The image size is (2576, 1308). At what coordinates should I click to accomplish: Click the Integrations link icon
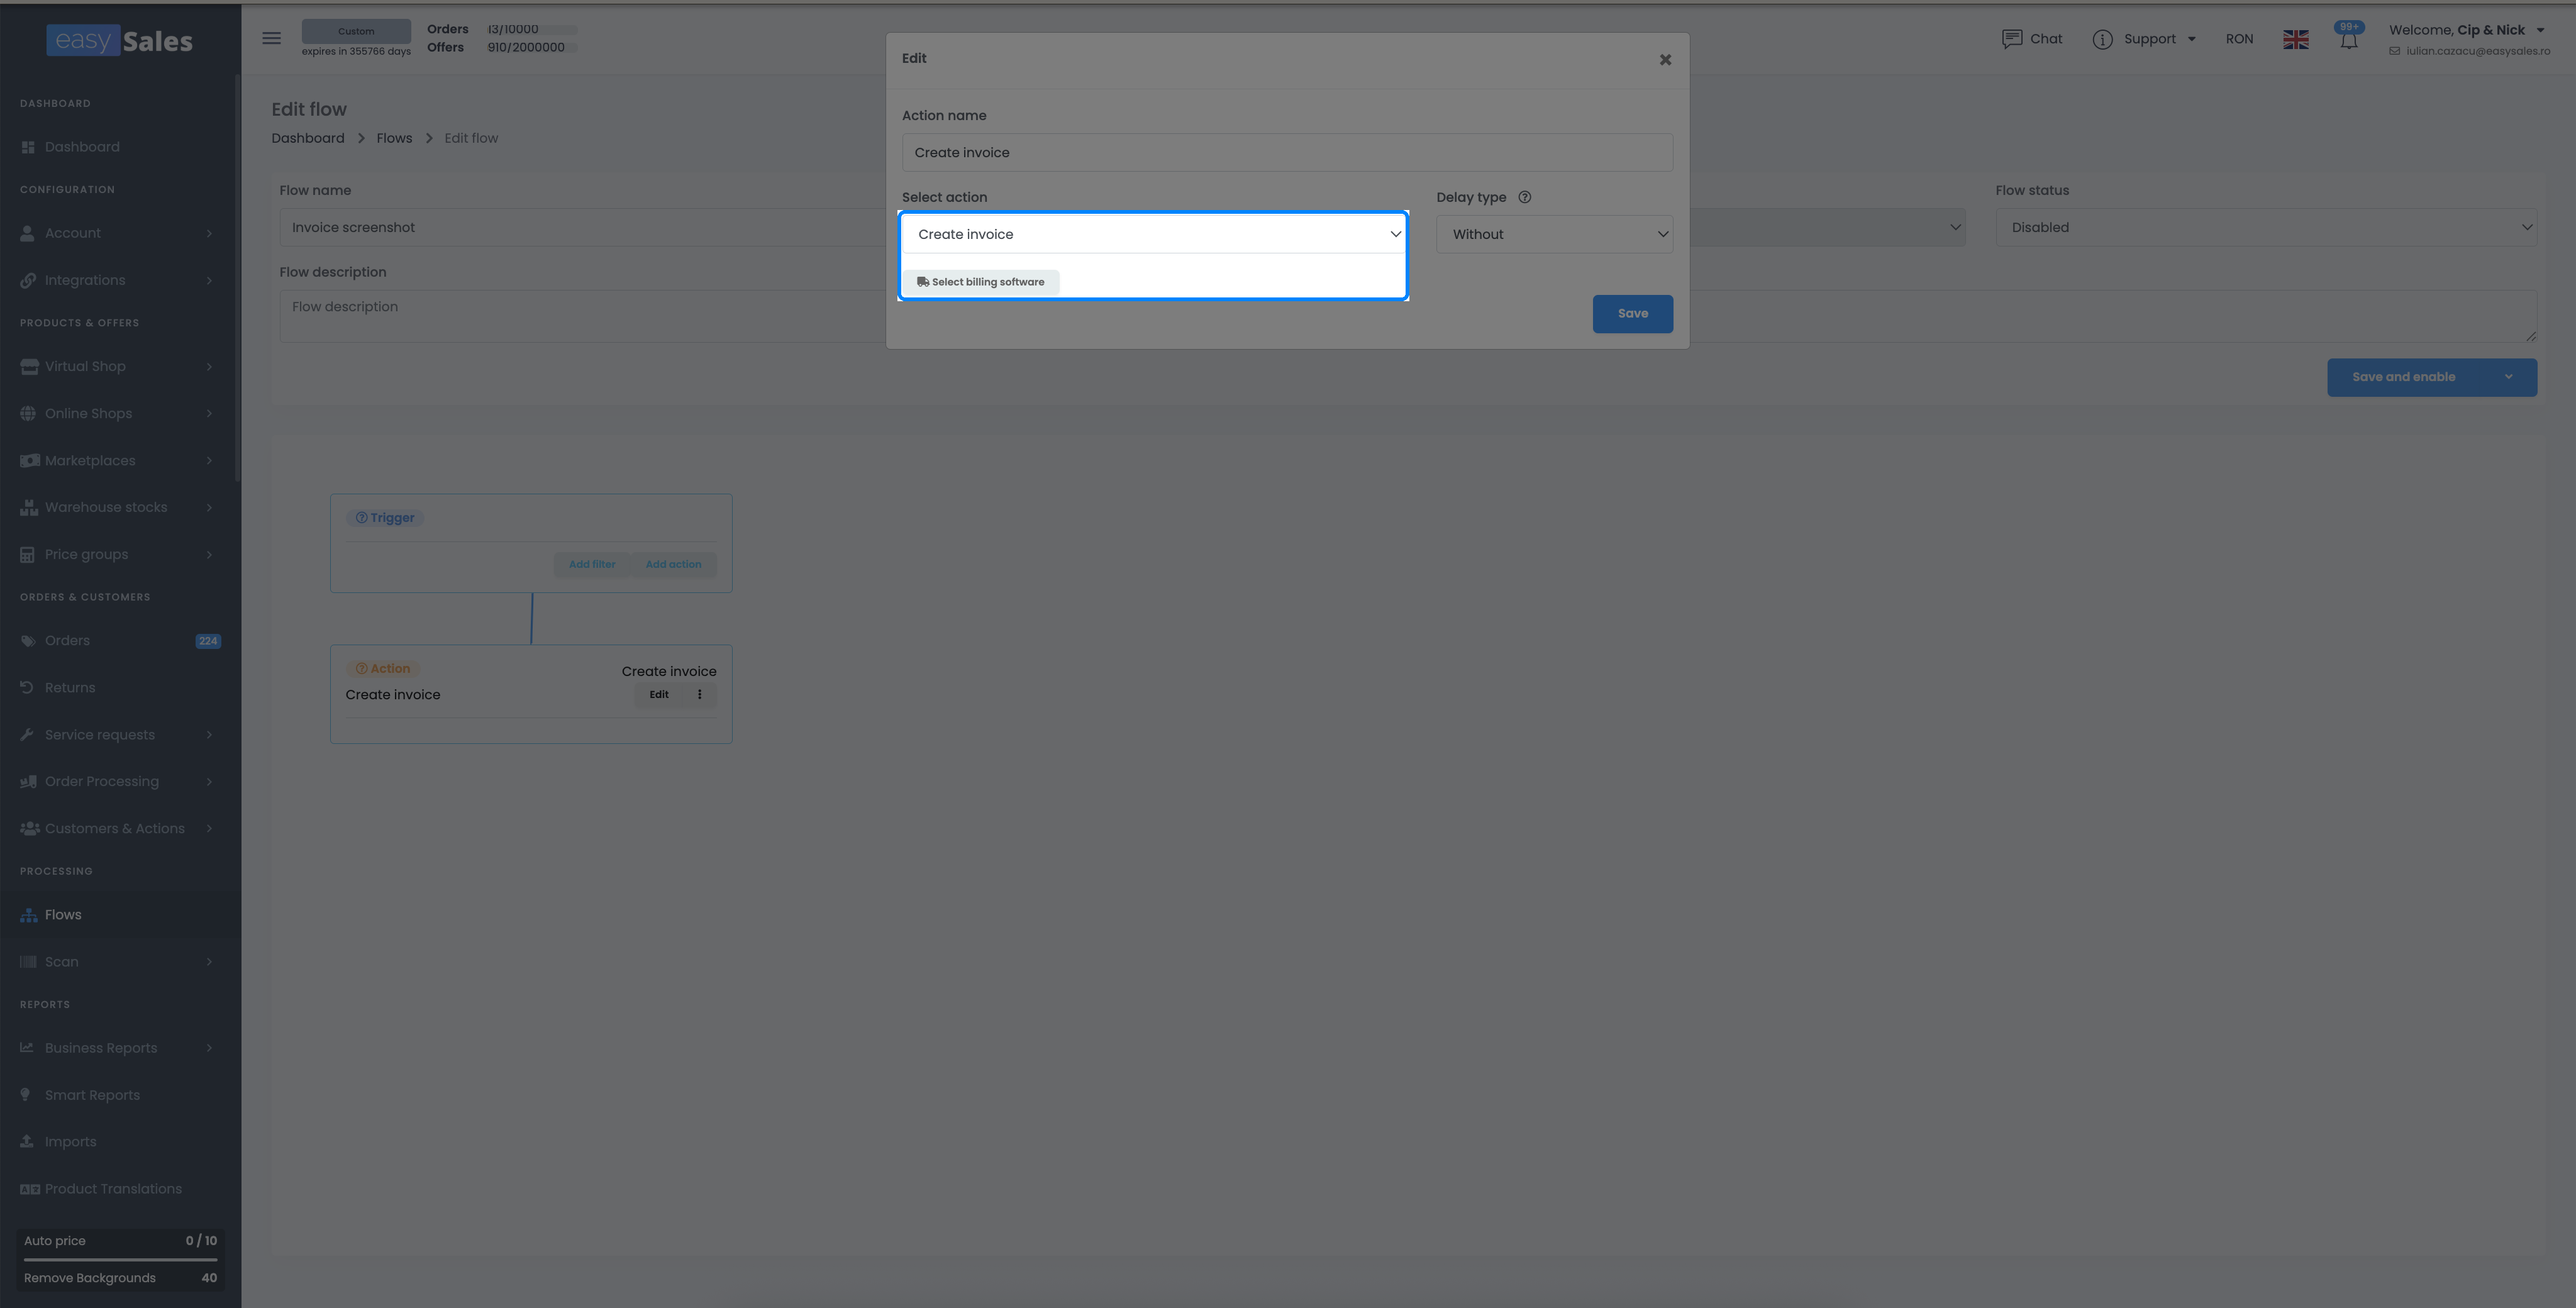click(28, 280)
